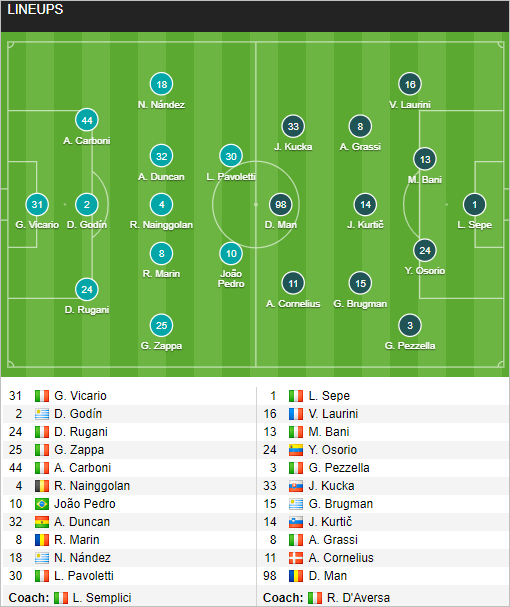The width and height of the screenshot is (510, 607).
Task: Click number 10 João Pedro circle
Action: pyautogui.click(x=231, y=254)
